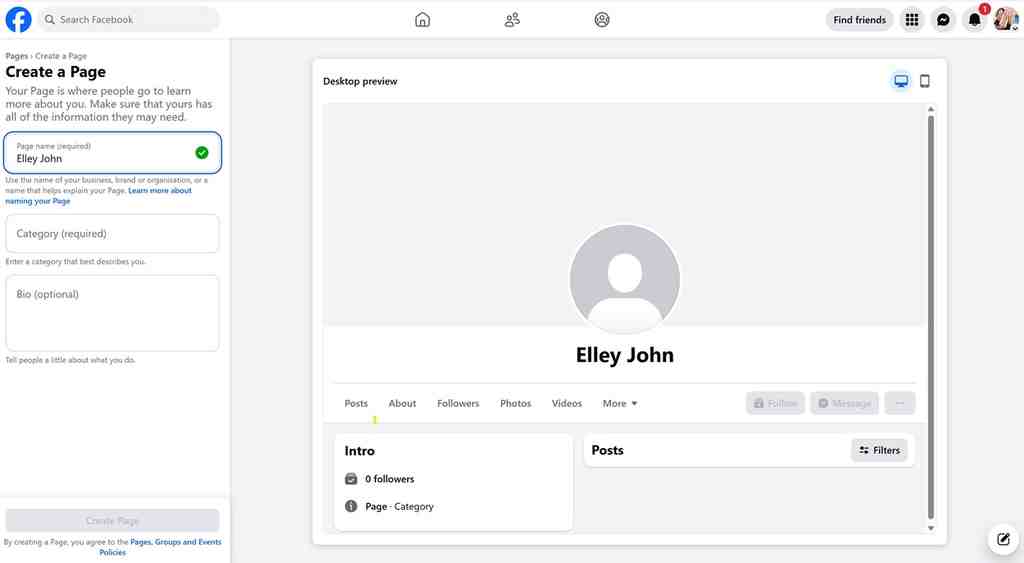Open the Notifications bell
The width and height of the screenshot is (1024, 563).
coord(974,20)
